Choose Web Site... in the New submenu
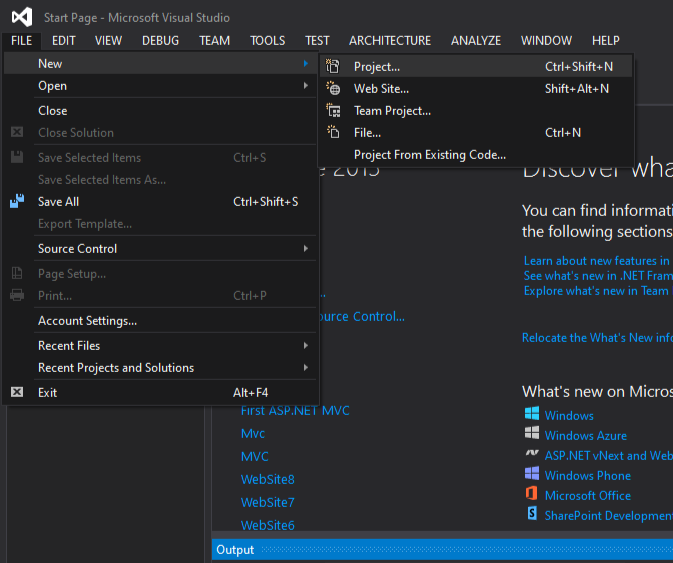Viewport: 673px width, 563px height. tap(476, 89)
